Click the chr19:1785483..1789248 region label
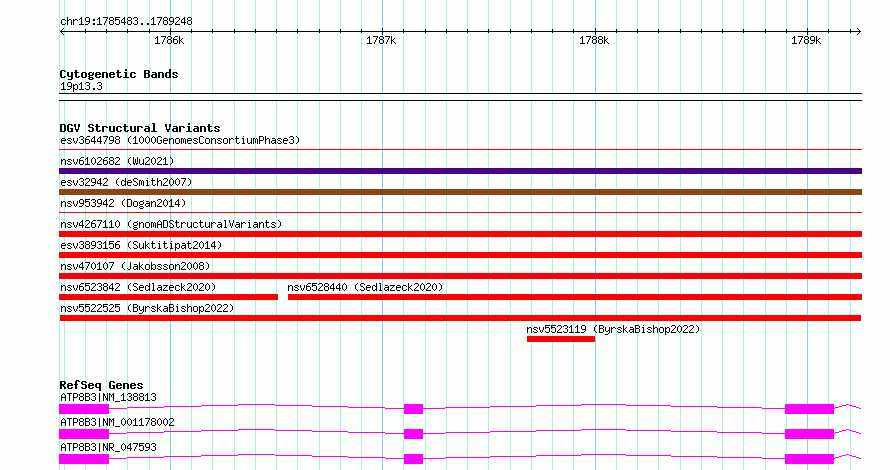This screenshot has width=890, height=470. 126,21
